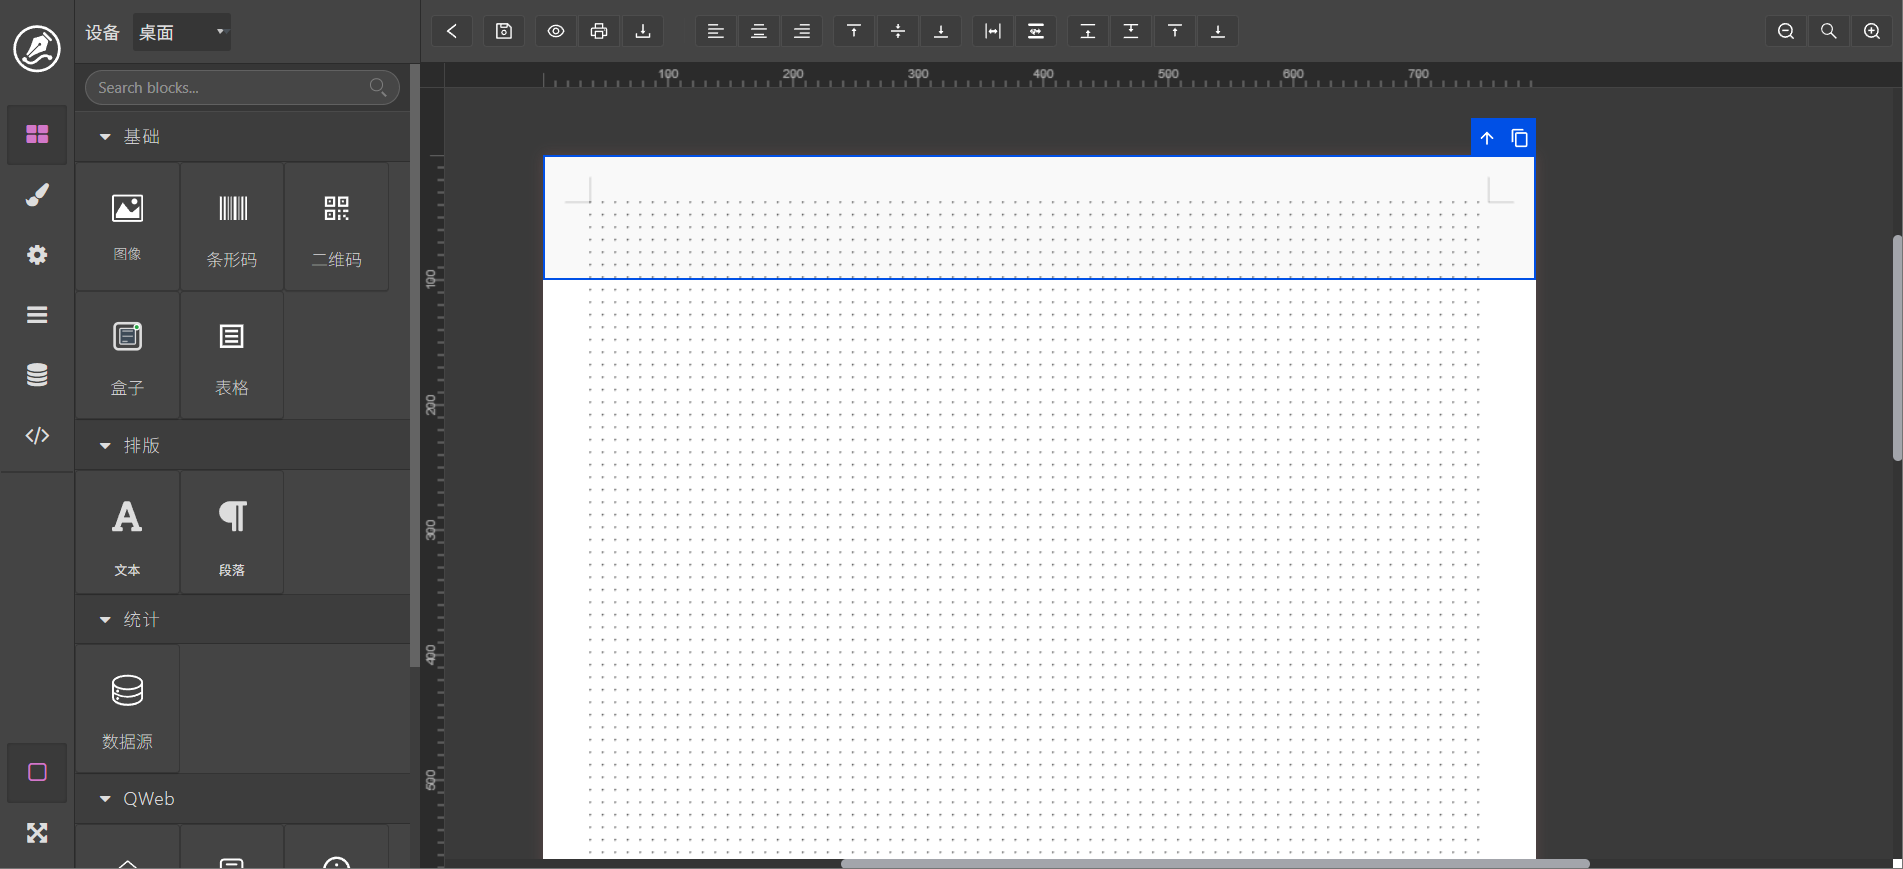Open the layers panel tab
The height and width of the screenshot is (869, 1903).
[37, 315]
